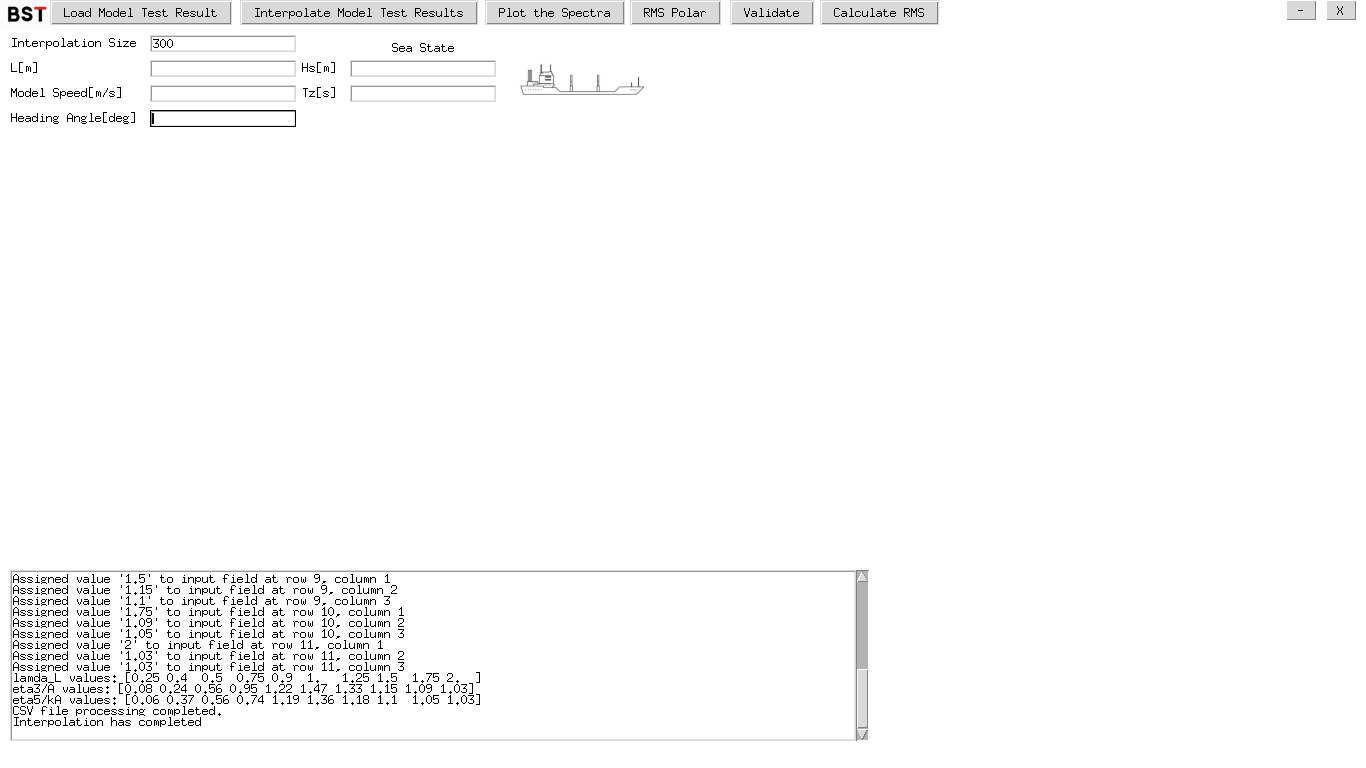The width and height of the screenshot is (1366, 768).
Task: Click the Model Speed input box
Action: coord(222,93)
